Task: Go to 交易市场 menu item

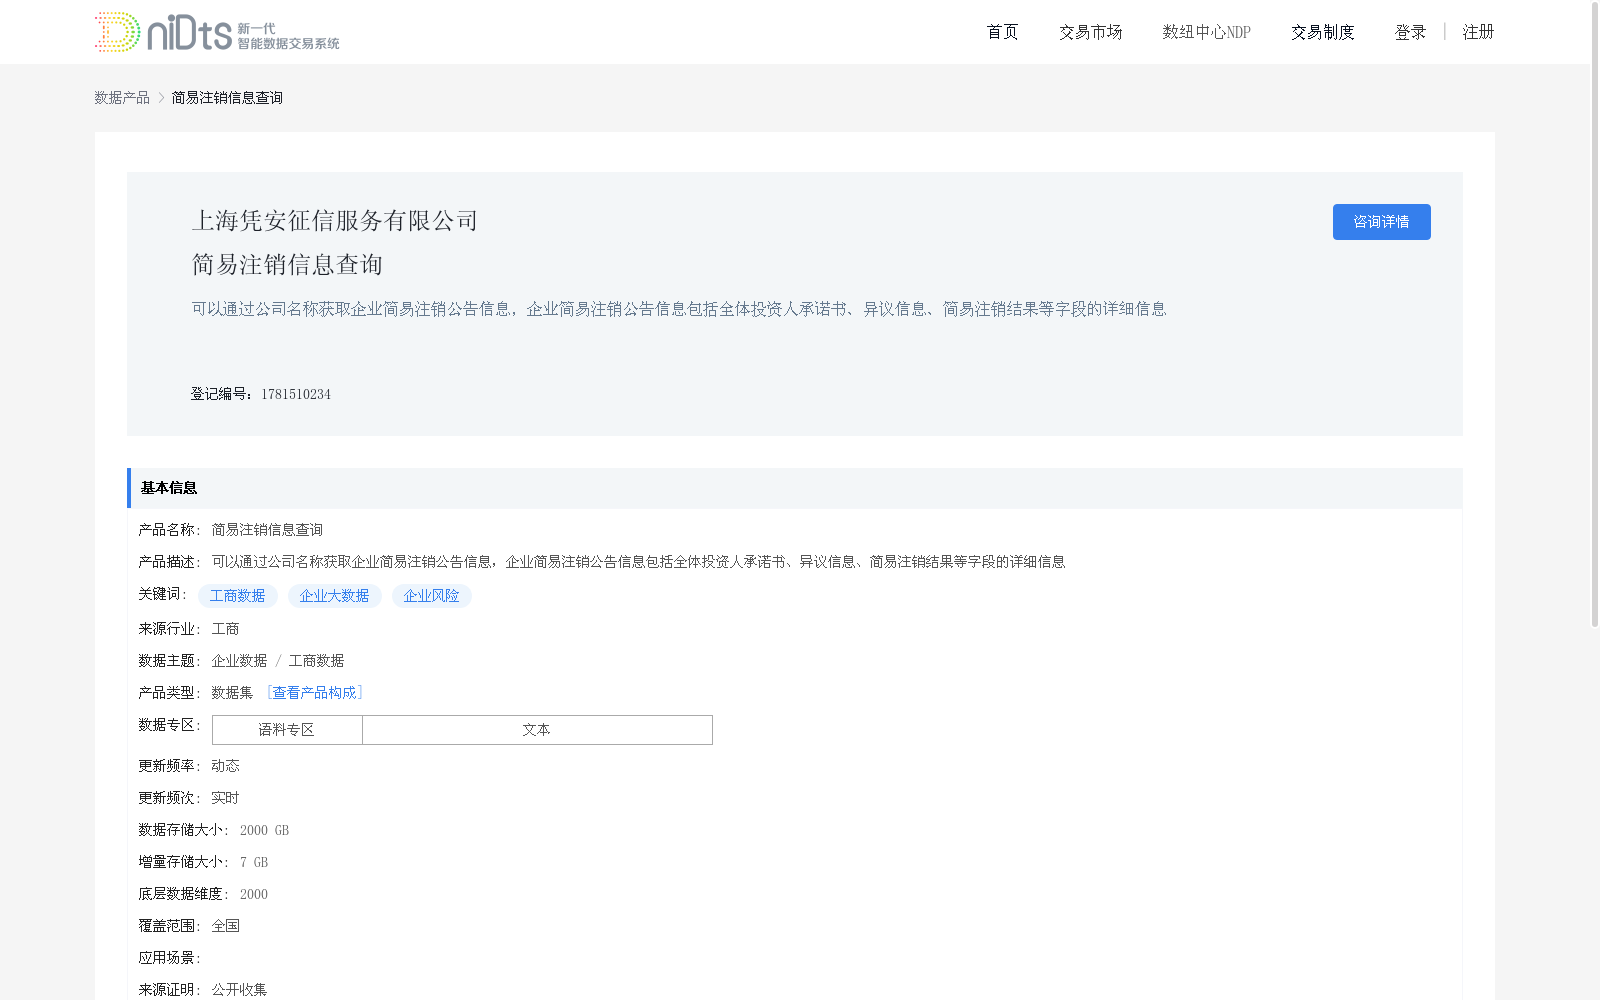Action: (1090, 32)
